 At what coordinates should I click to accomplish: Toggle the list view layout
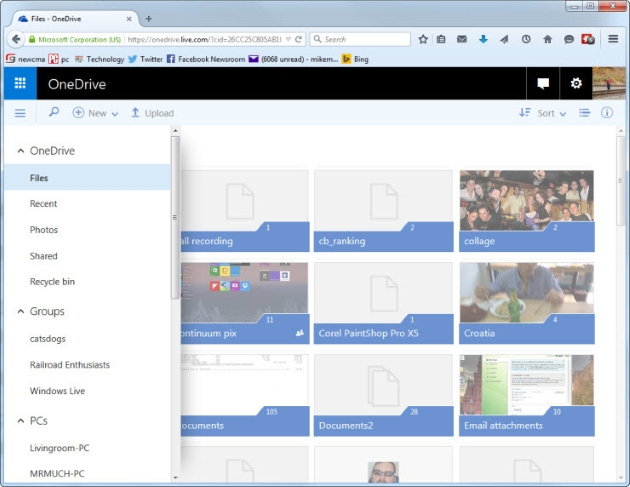coord(585,113)
